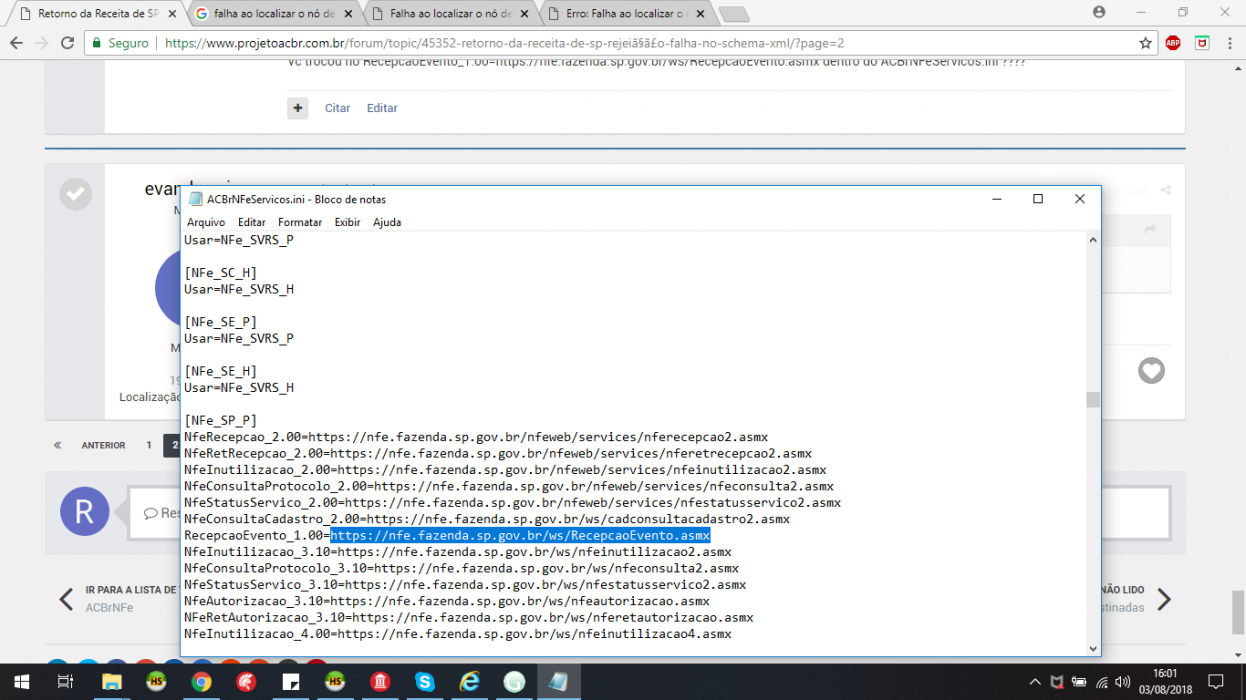Bookmark this page with the star icon
1246x700 pixels.
click(1145, 43)
